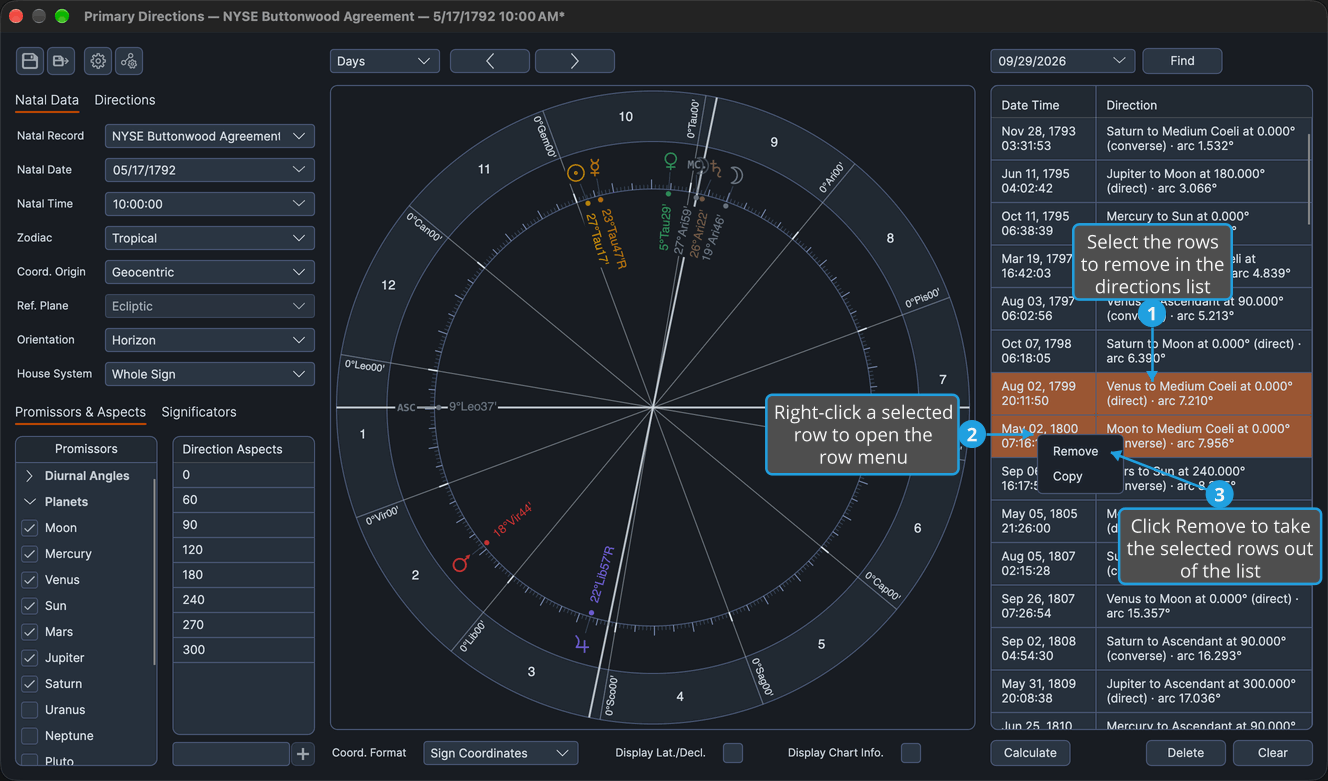Collapse the Planets tree group
This screenshot has height=781, width=1328.
point(29,502)
